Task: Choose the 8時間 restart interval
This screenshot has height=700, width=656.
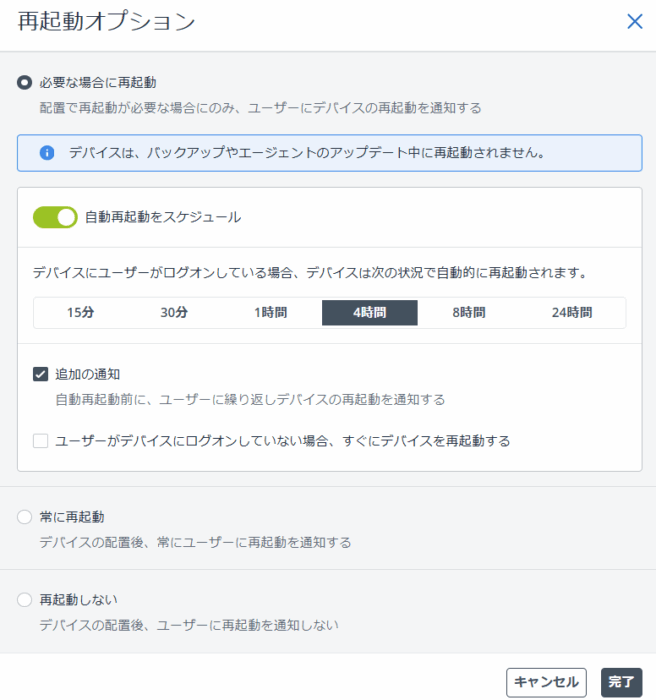Action: point(468,312)
